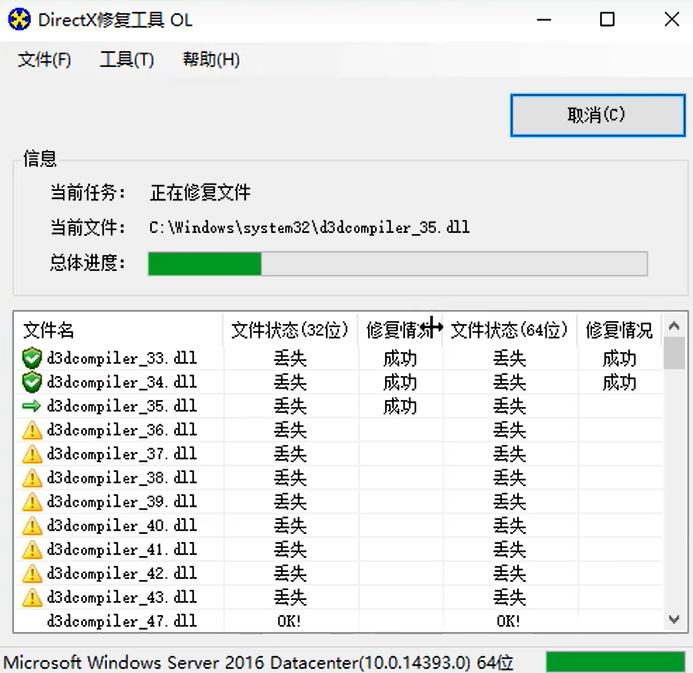Image resolution: width=693 pixels, height=673 pixels.
Task: Click status bar Windows Server 2016 Datacenter text
Action: tap(258, 662)
